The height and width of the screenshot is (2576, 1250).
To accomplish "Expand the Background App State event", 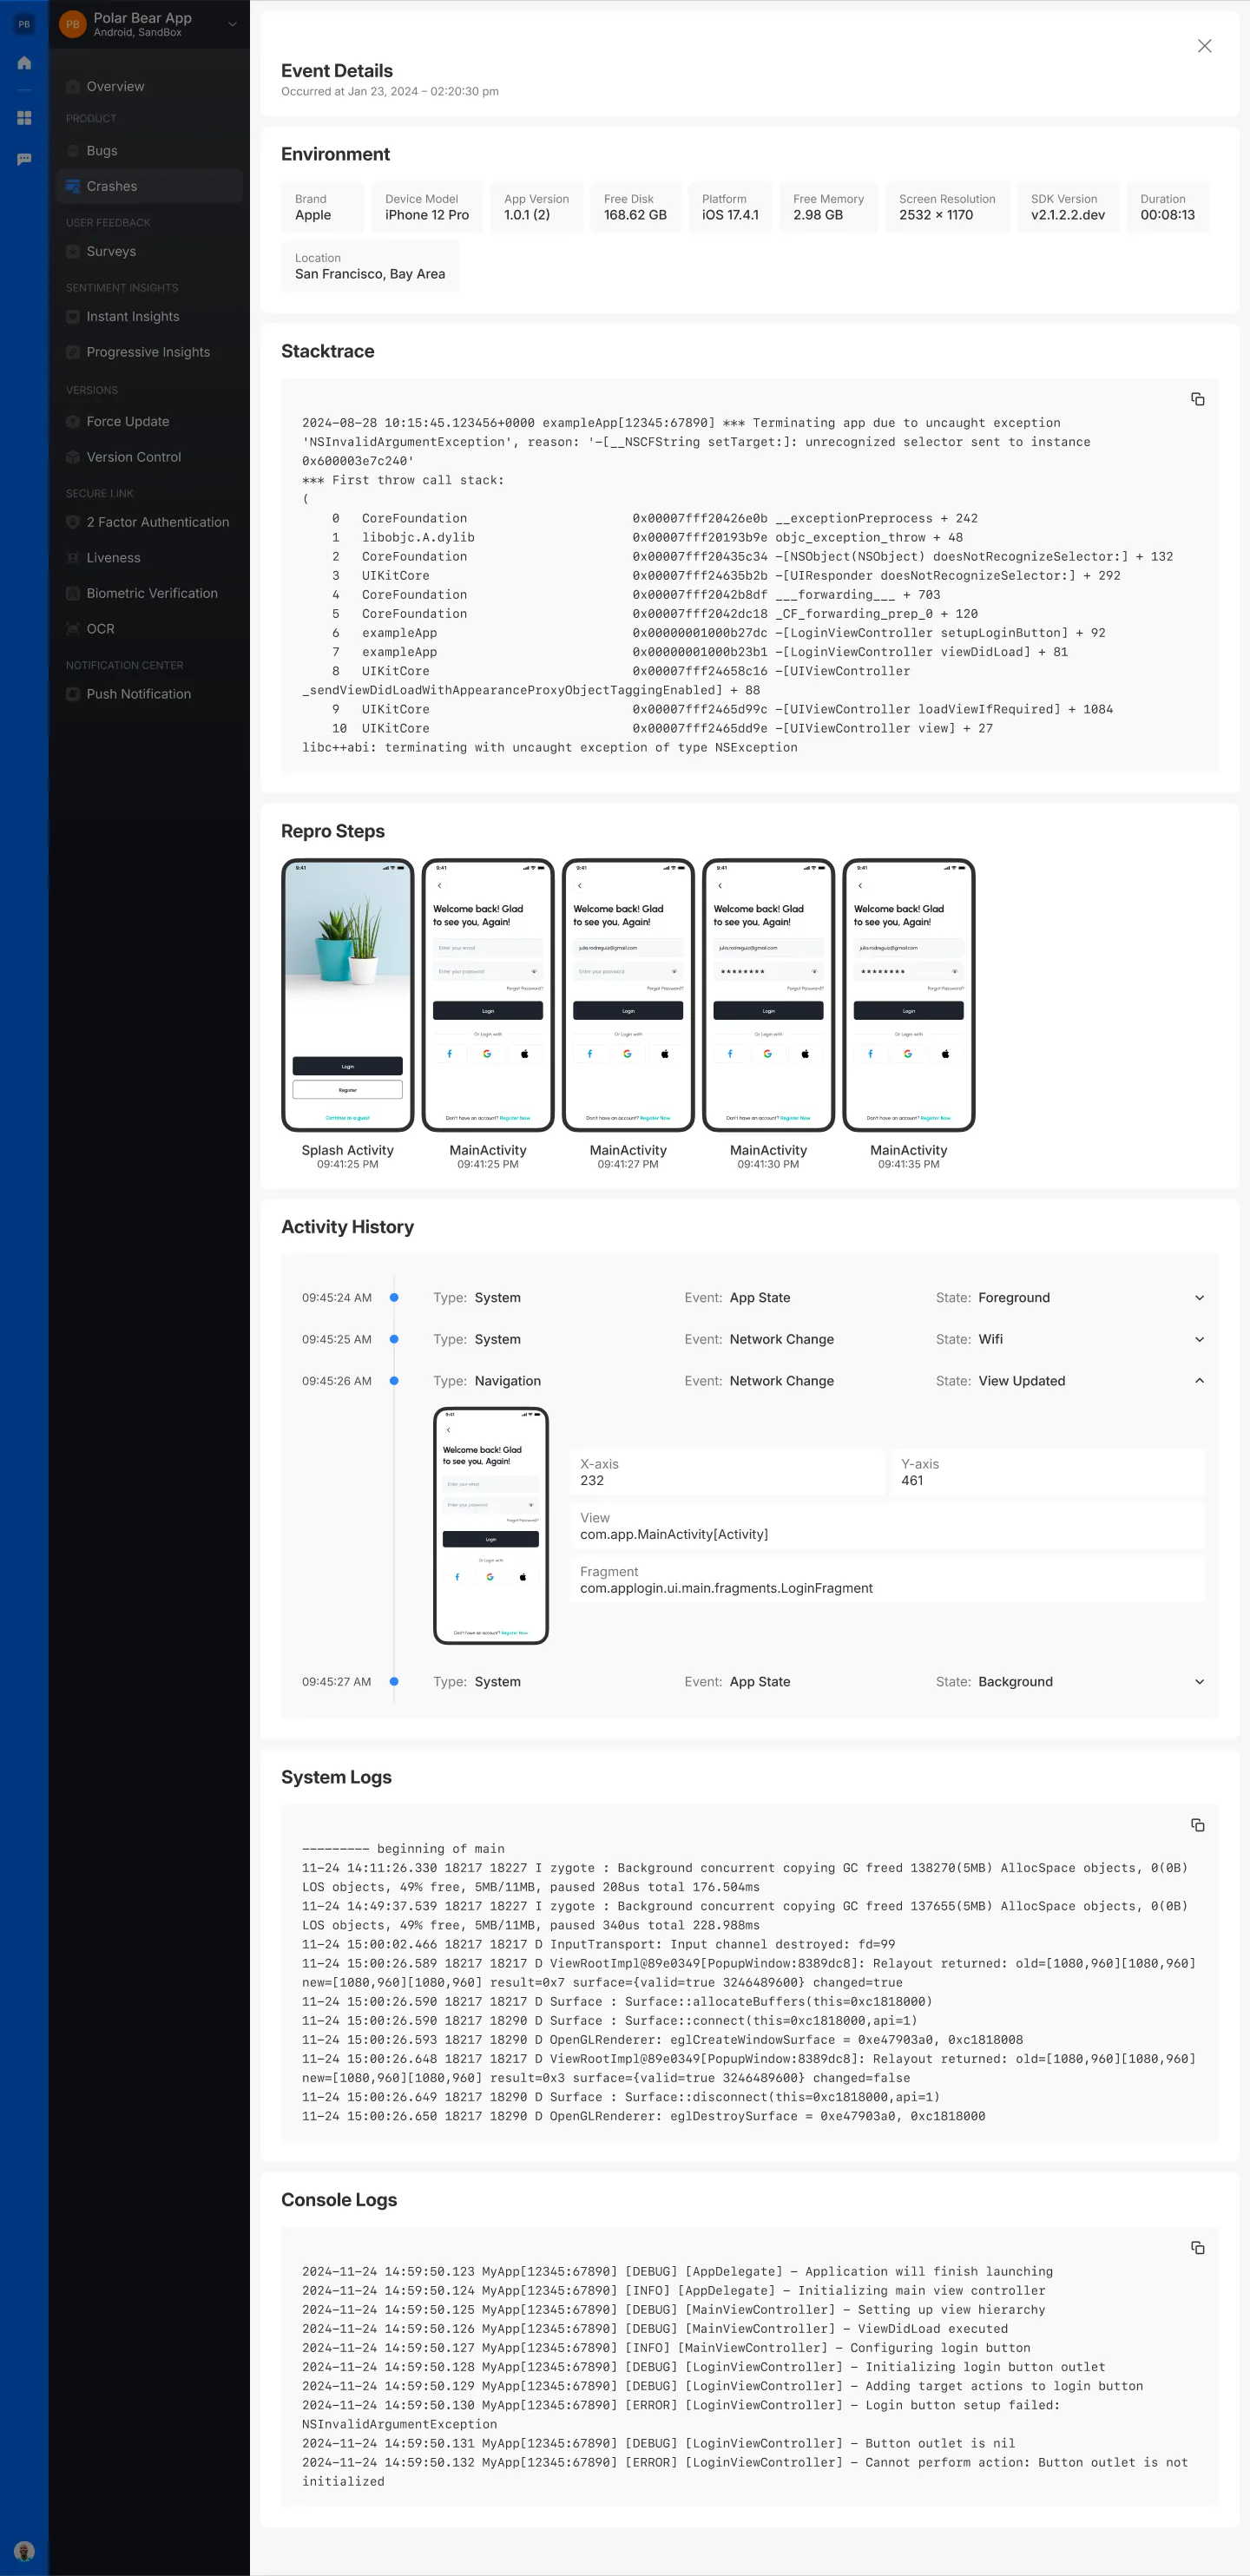I will tap(1199, 1682).
